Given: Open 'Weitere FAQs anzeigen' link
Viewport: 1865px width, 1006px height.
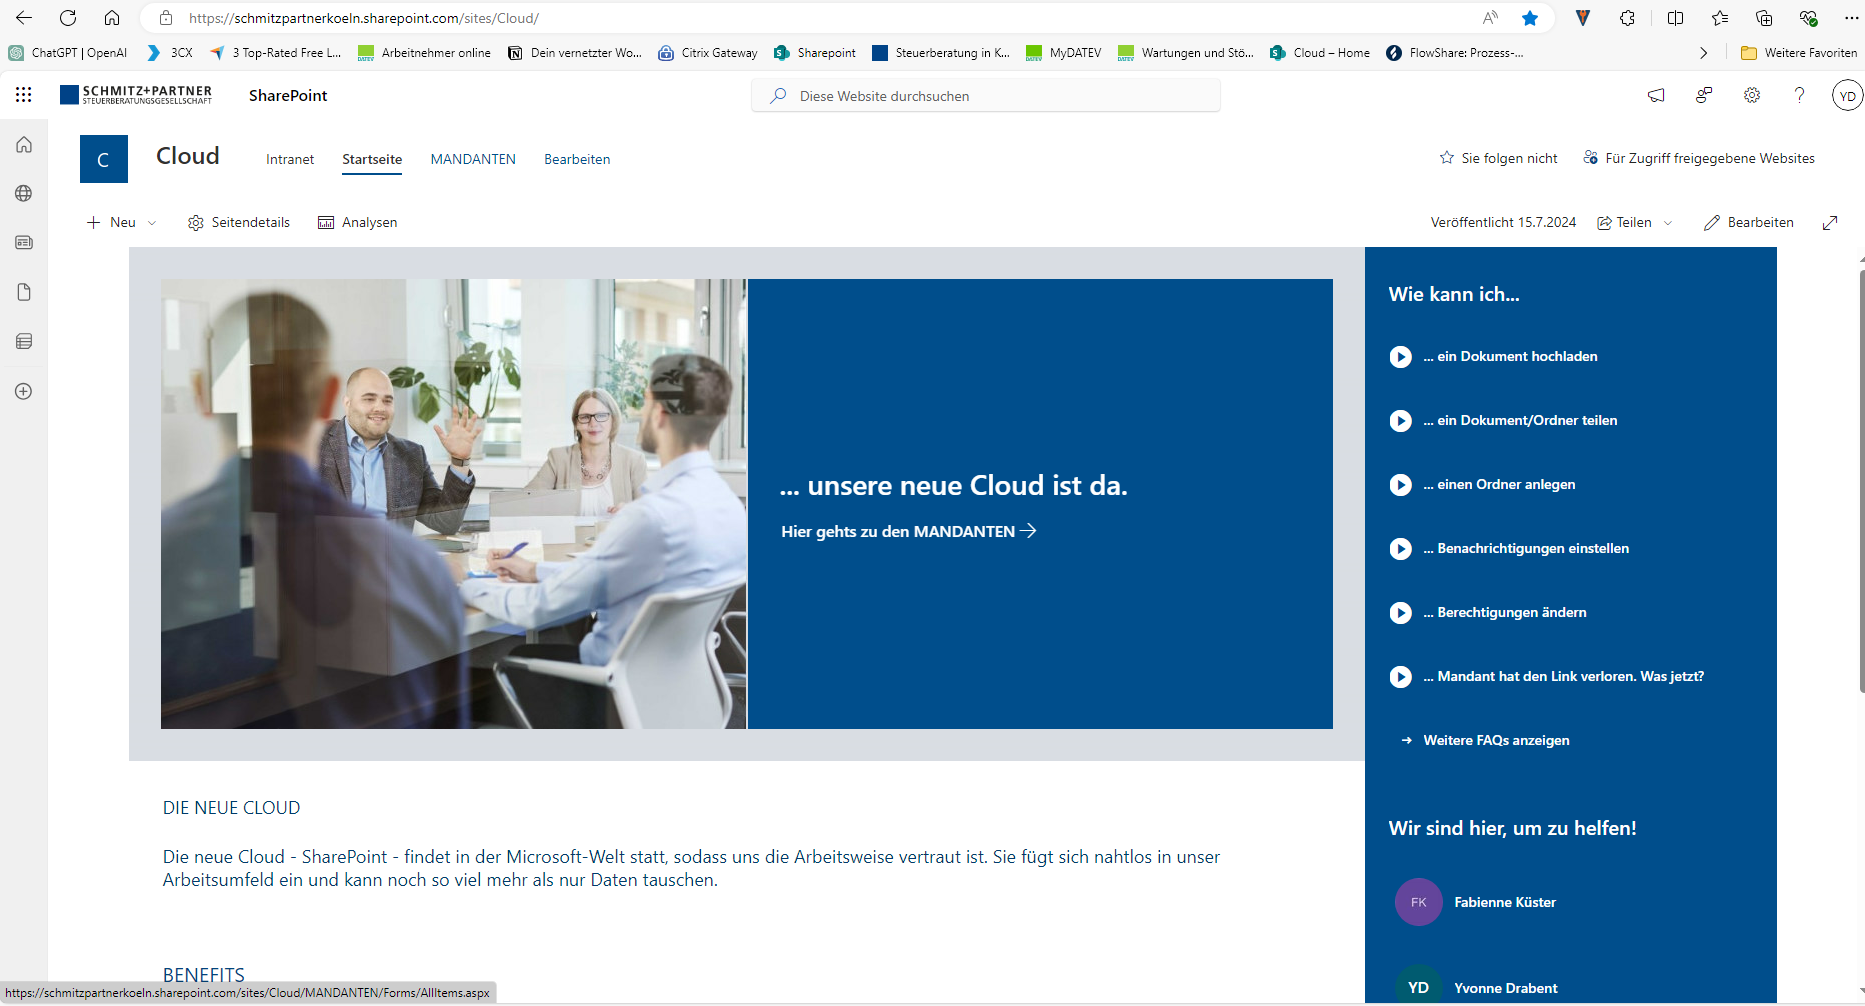Looking at the screenshot, I should point(1496,740).
